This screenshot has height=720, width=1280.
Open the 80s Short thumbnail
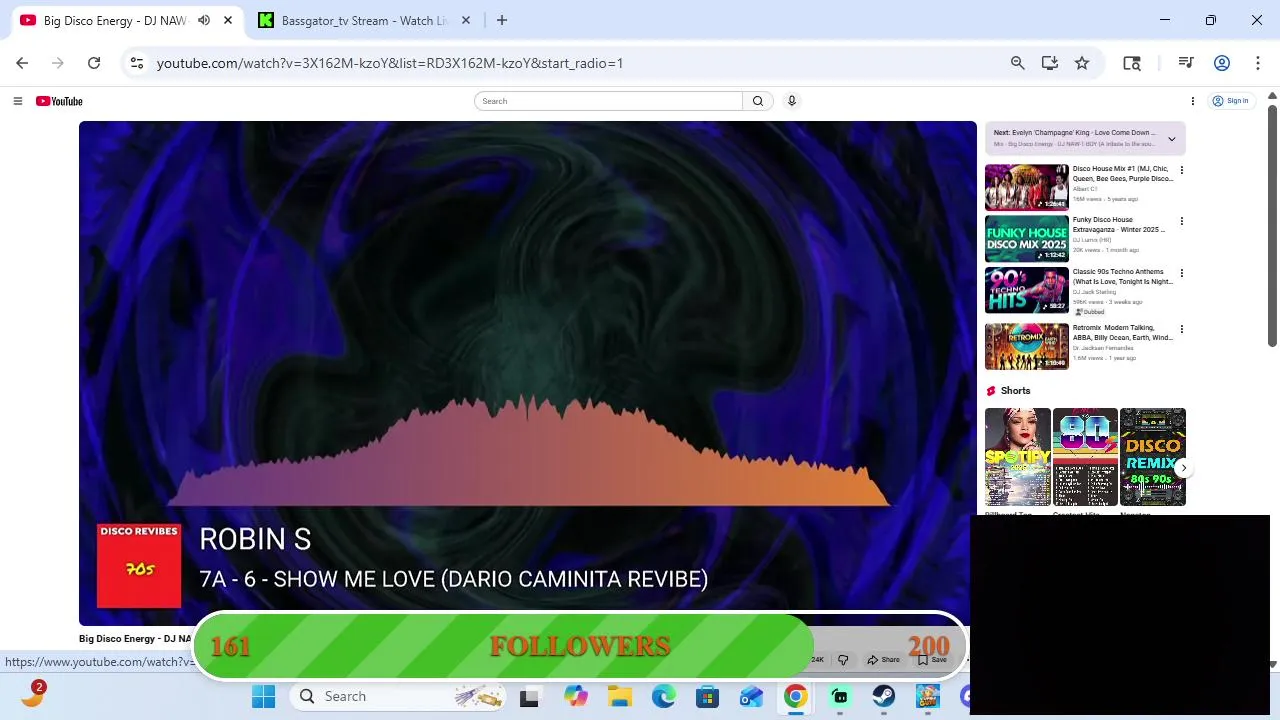[1085, 457]
